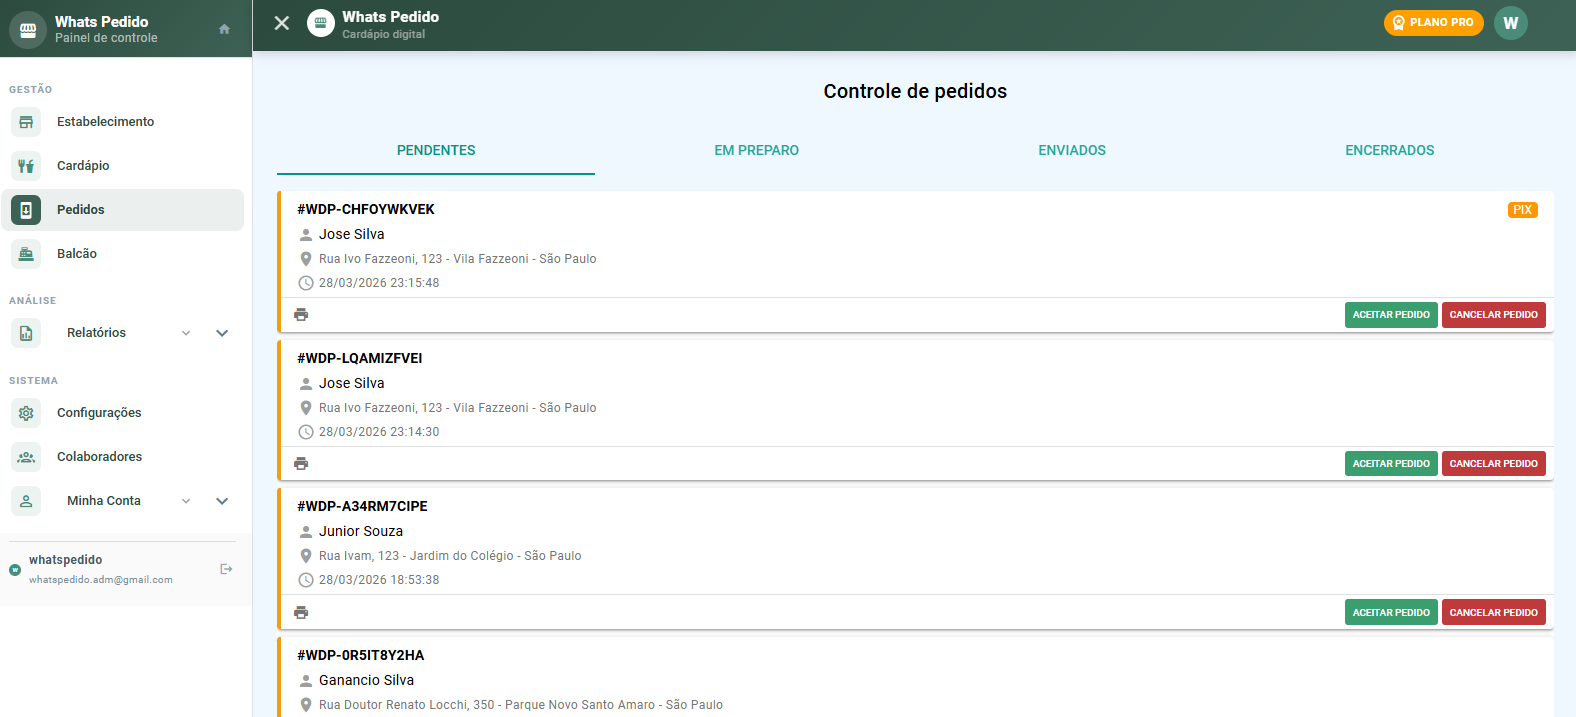Accept order #WDP-LQAMIZFVEI
Screen dimensions: 1576x717
pos(1391,464)
